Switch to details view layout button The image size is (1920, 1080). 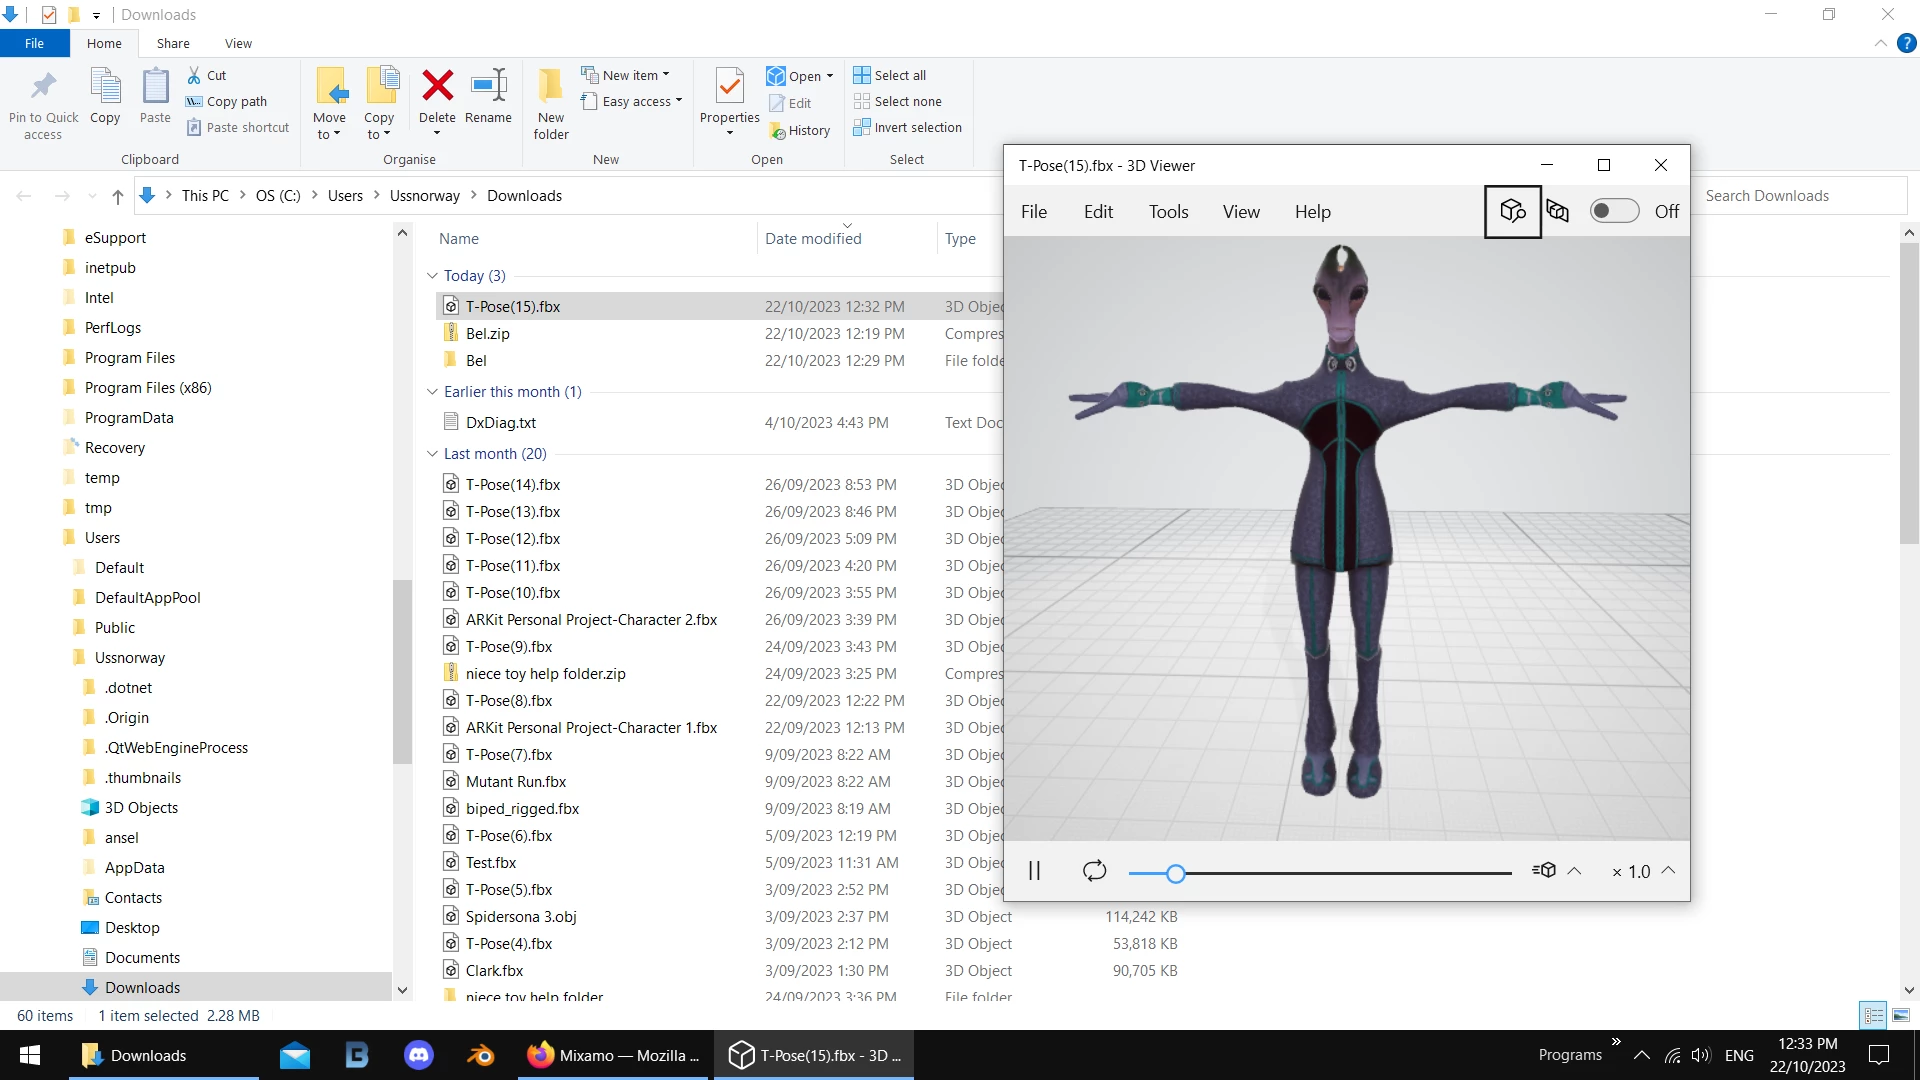pos(1873,1015)
